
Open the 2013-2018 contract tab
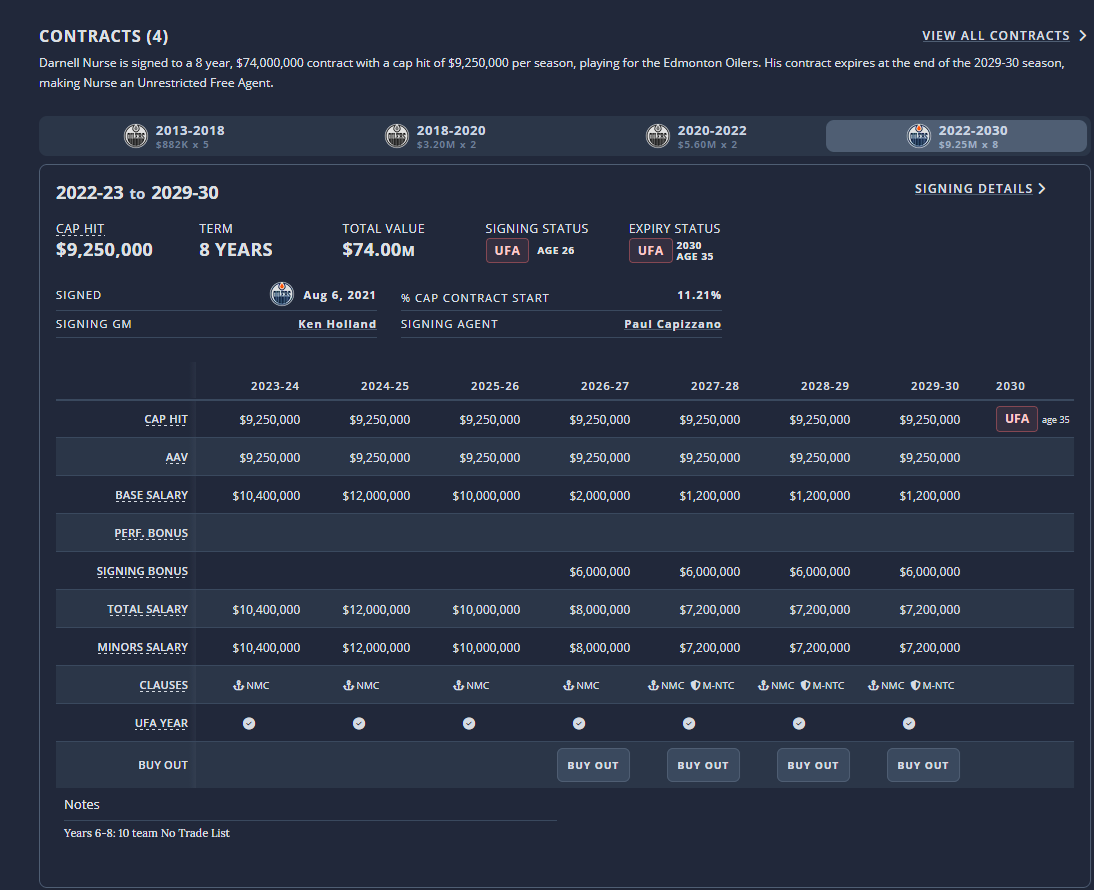pyautogui.click(x=173, y=136)
